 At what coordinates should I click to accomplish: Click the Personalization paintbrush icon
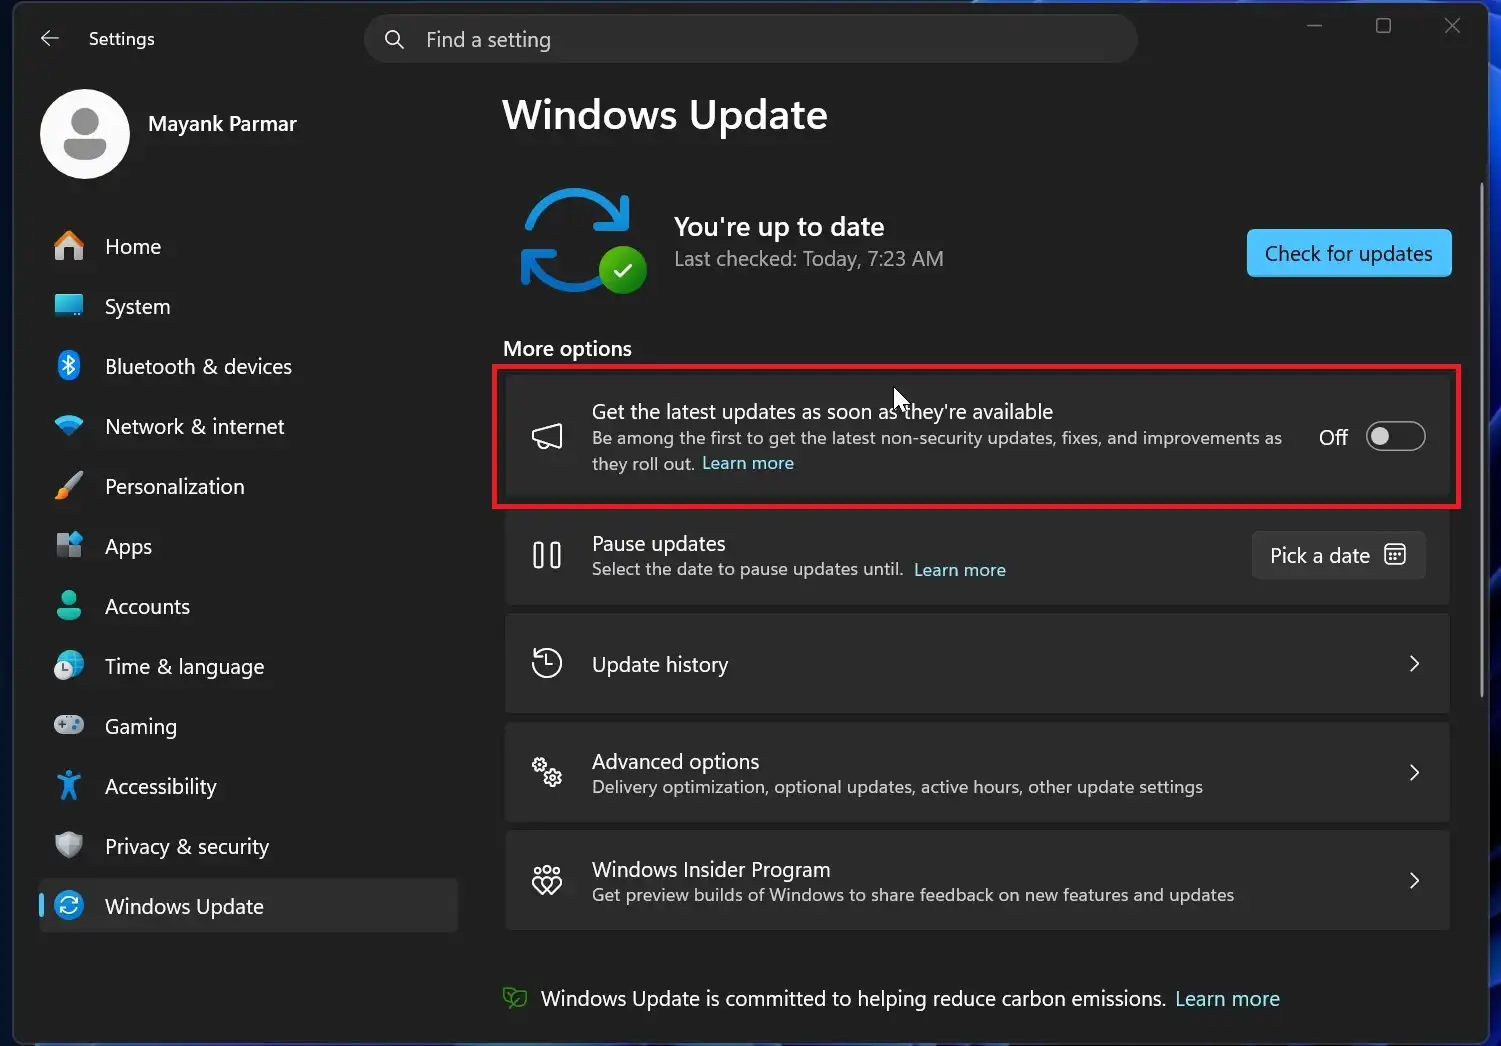pyautogui.click(x=68, y=486)
